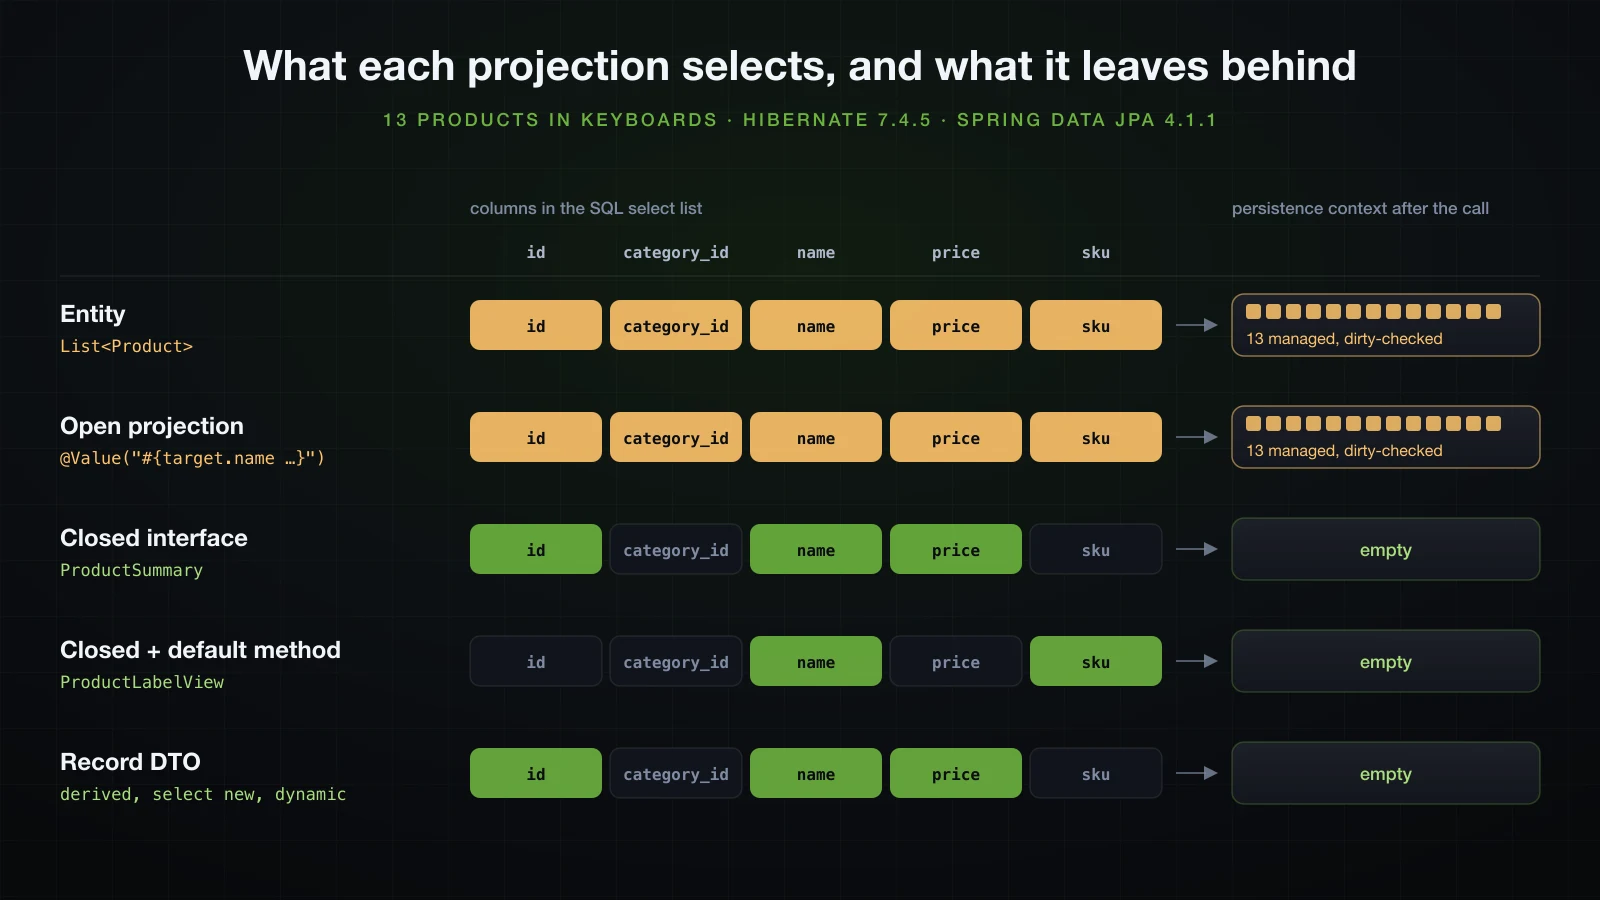
Task: Click the category_id column header
Action: pyautogui.click(x=676, y=253)
